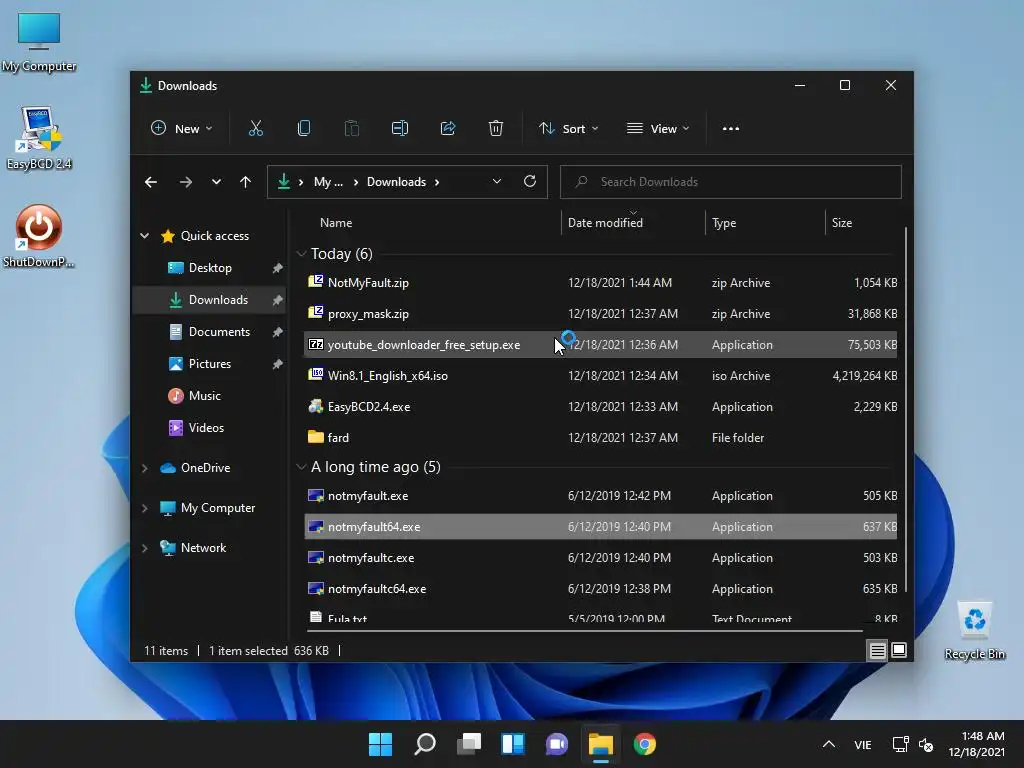Launch Google Chrome from the taskbar
1024x768 pixels.
(645, 744)
